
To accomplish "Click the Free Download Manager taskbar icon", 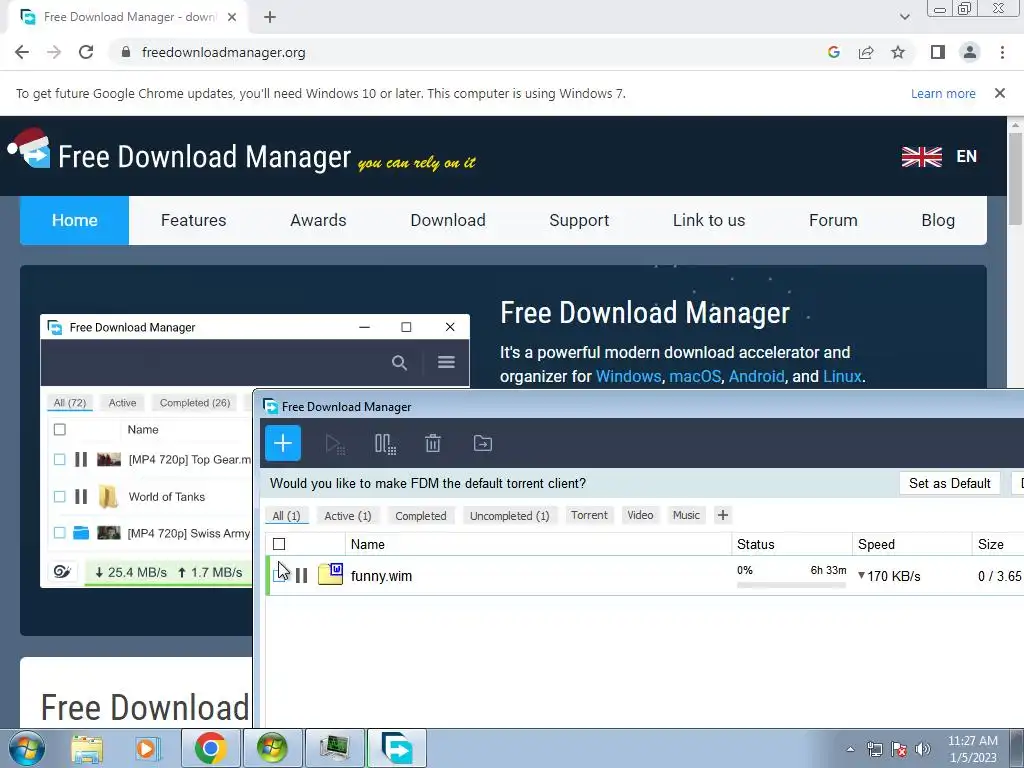I will click(397, 748).
